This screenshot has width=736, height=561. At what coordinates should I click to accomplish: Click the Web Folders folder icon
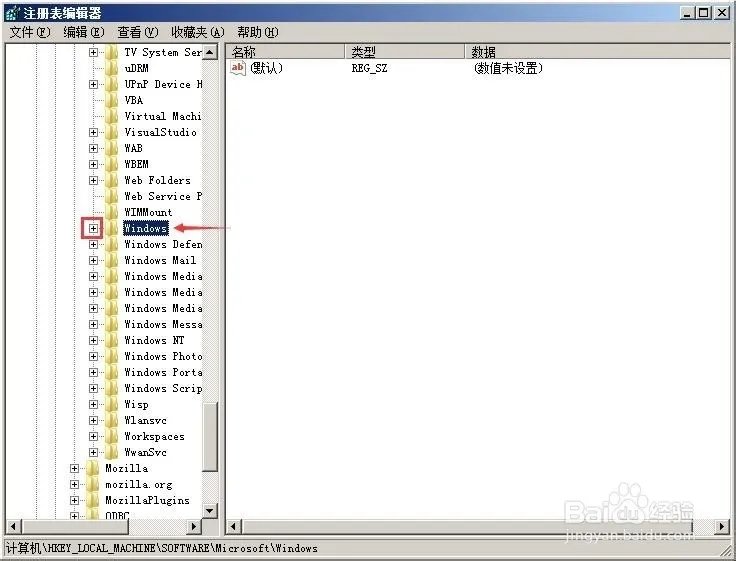(x=112, y=180)
